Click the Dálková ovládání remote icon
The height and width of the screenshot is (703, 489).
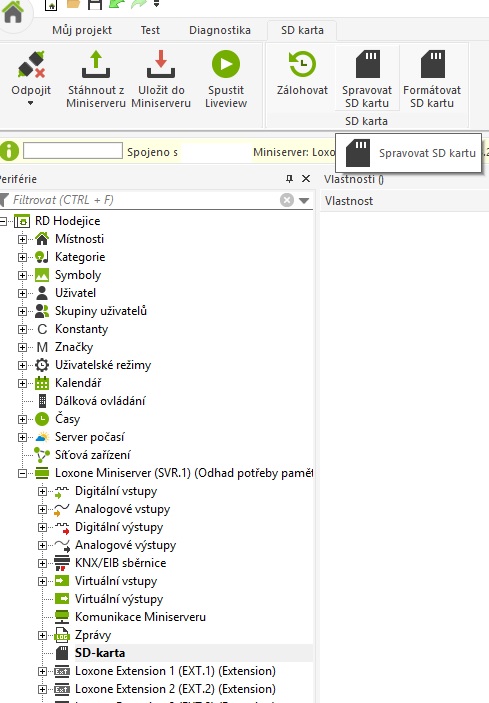42,401
